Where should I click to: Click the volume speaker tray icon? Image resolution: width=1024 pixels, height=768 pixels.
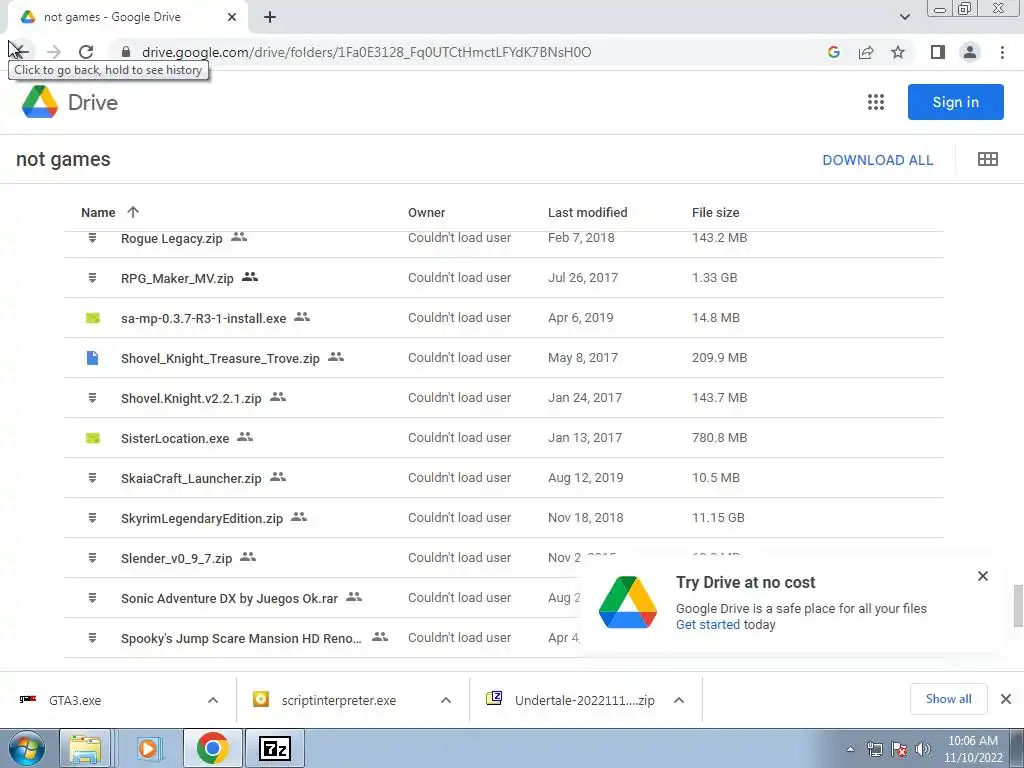[922, 749]
